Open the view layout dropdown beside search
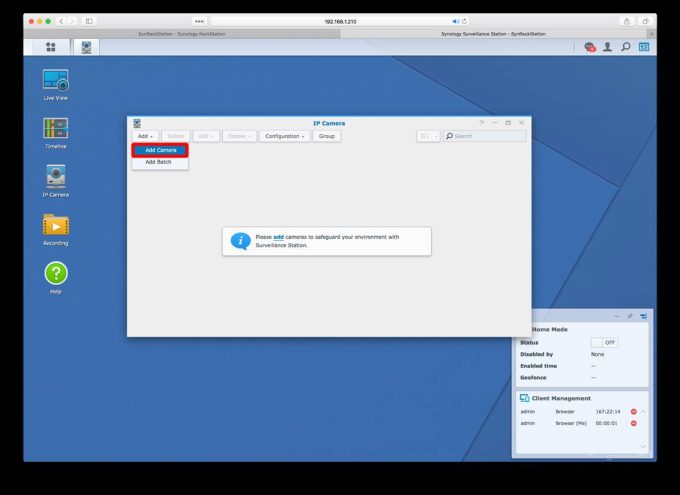680x495 pixels. (427, 136)
